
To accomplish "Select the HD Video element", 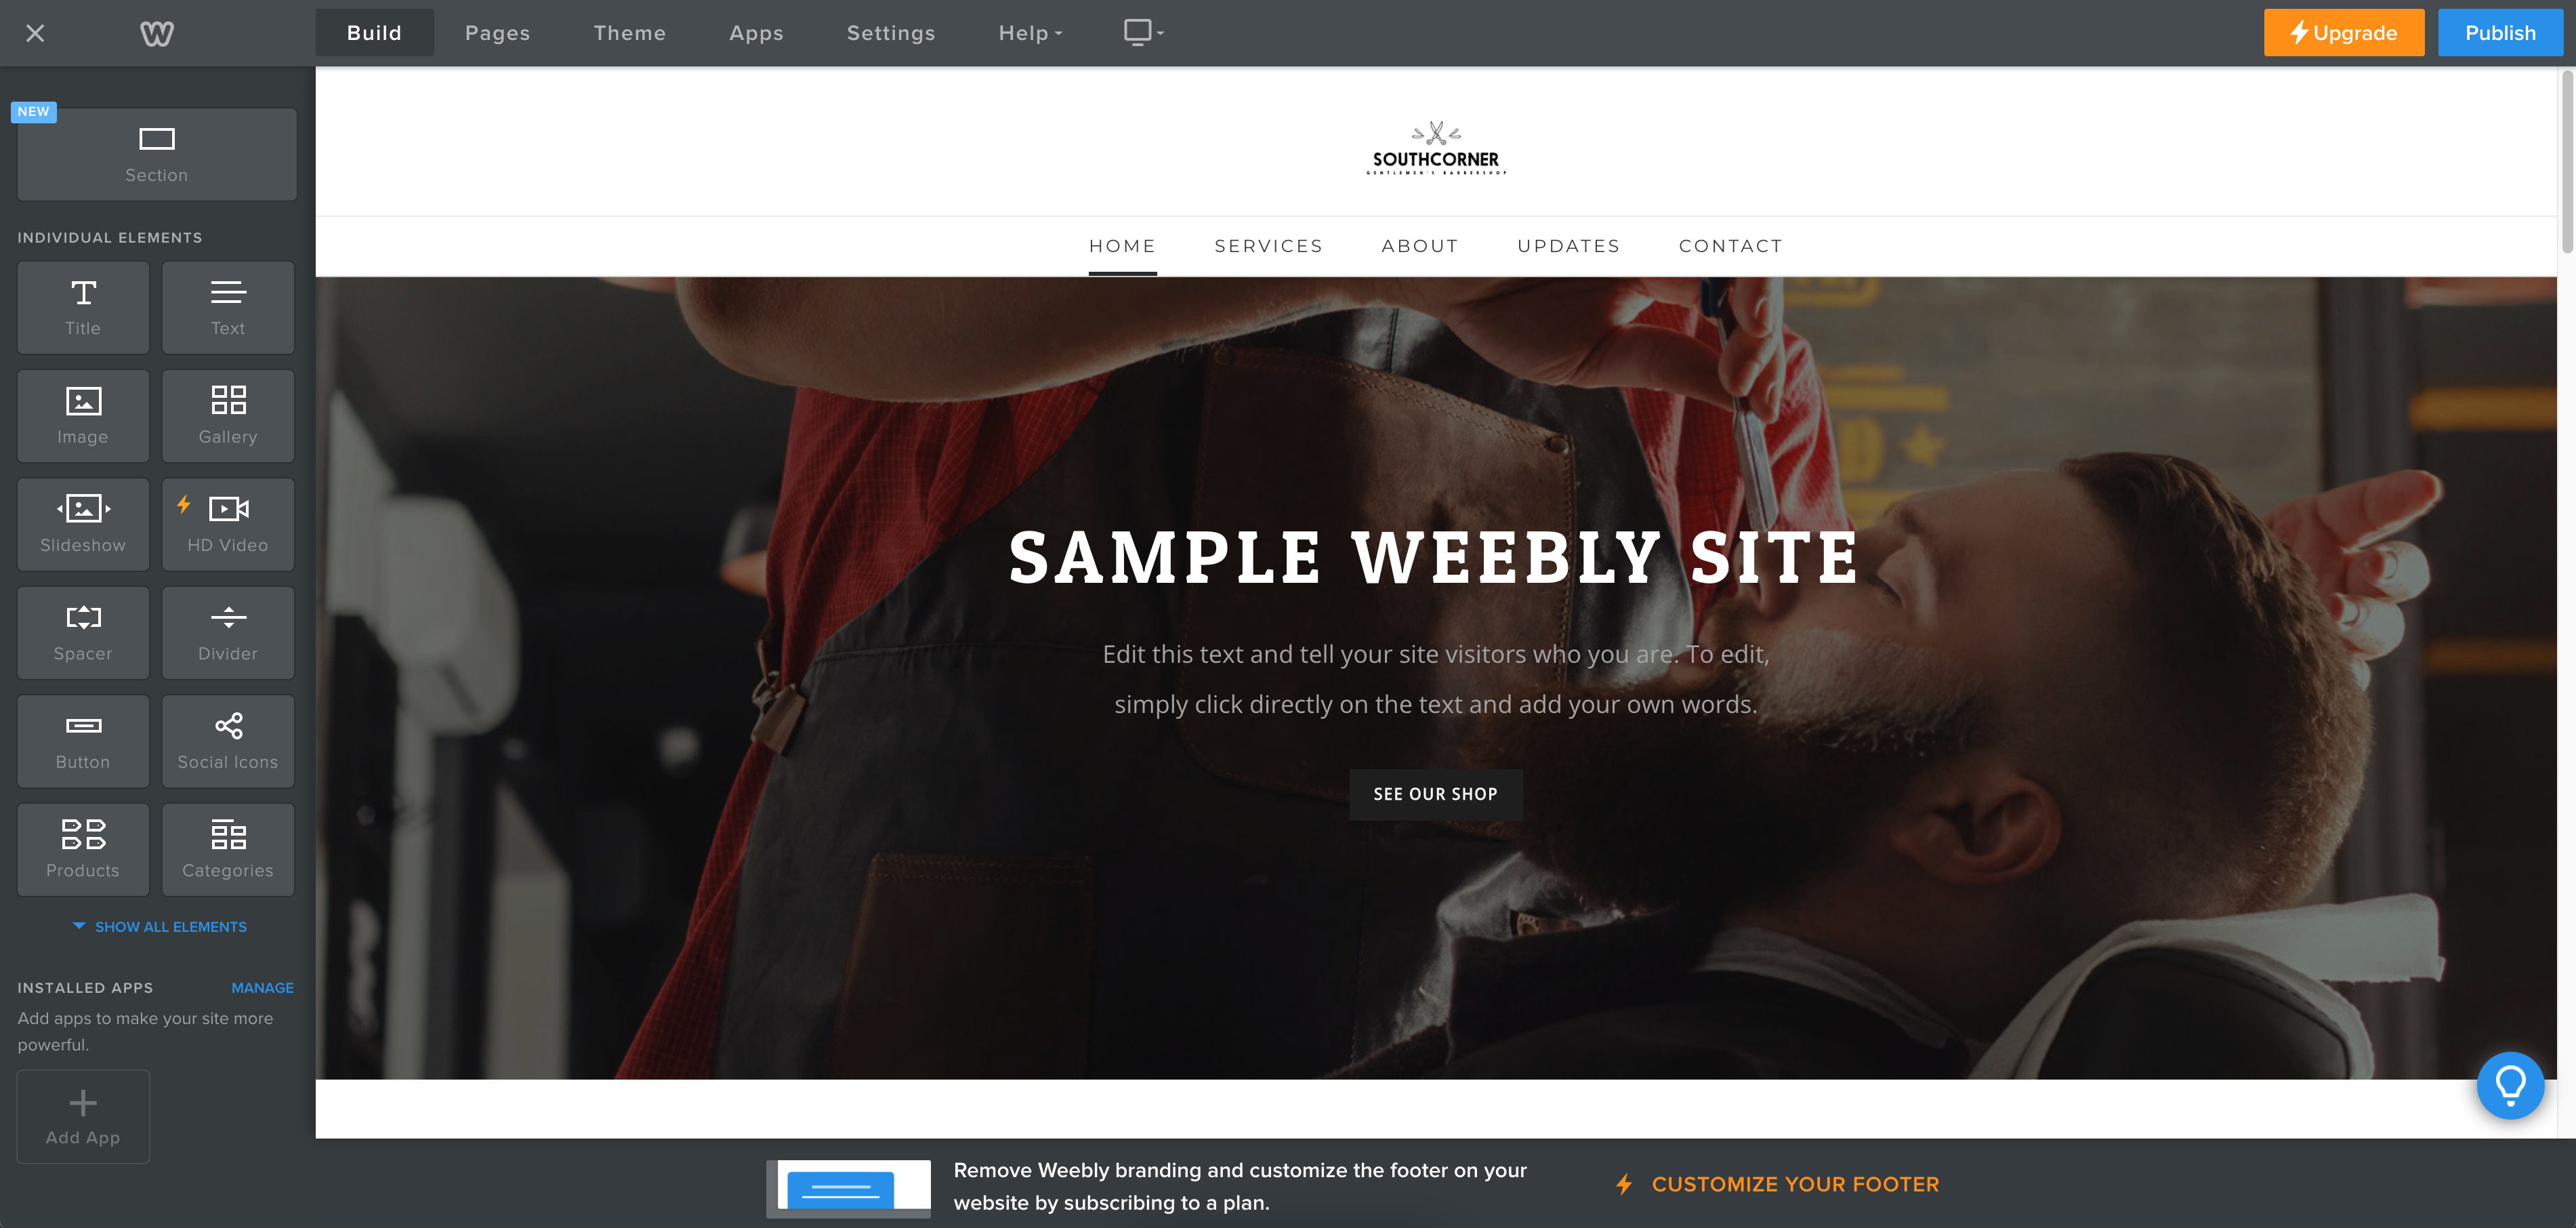I will point(228,524).
